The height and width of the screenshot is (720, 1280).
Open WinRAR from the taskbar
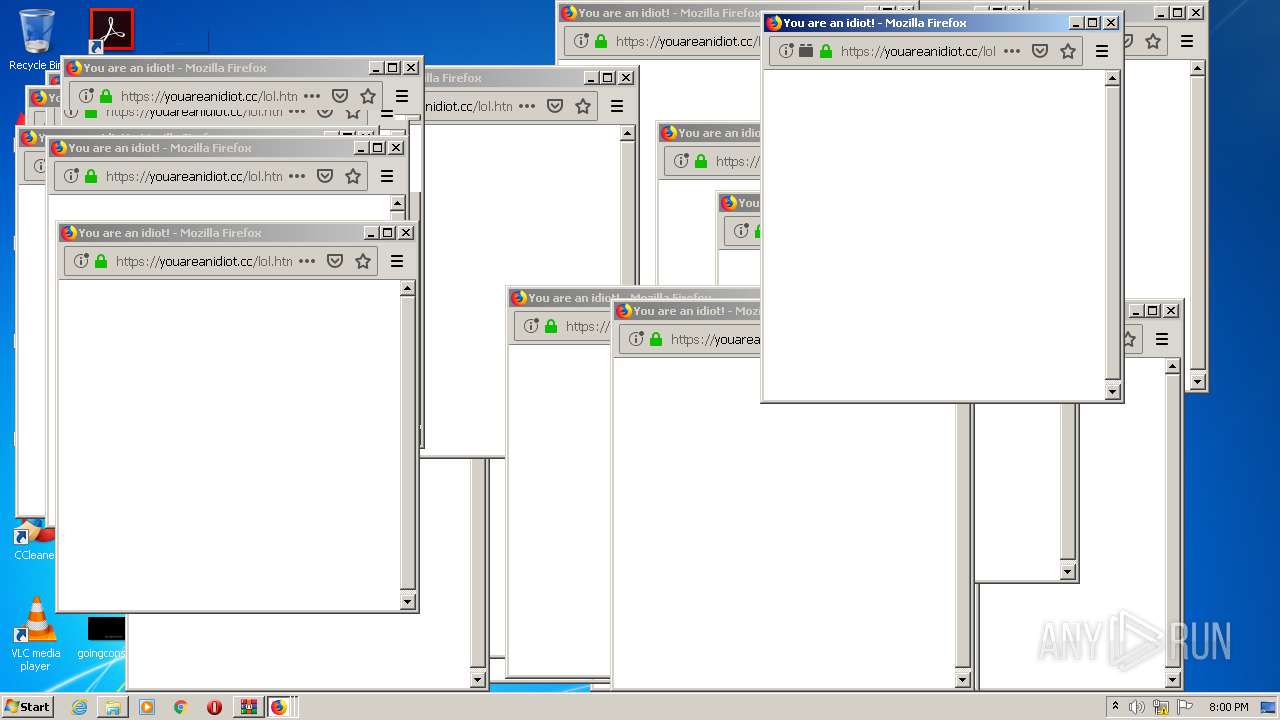tap(248, 707)
